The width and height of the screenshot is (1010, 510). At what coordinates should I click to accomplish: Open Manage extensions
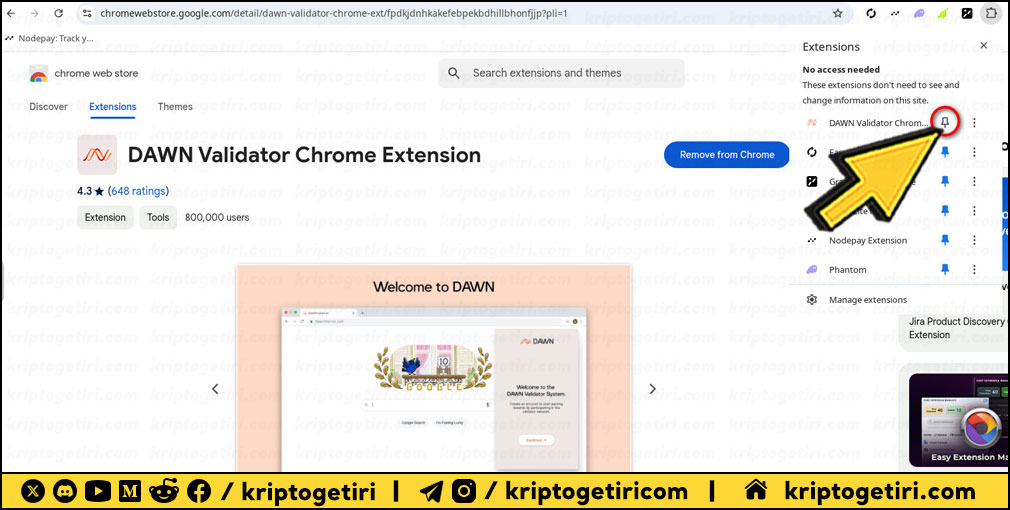point(868,299)
